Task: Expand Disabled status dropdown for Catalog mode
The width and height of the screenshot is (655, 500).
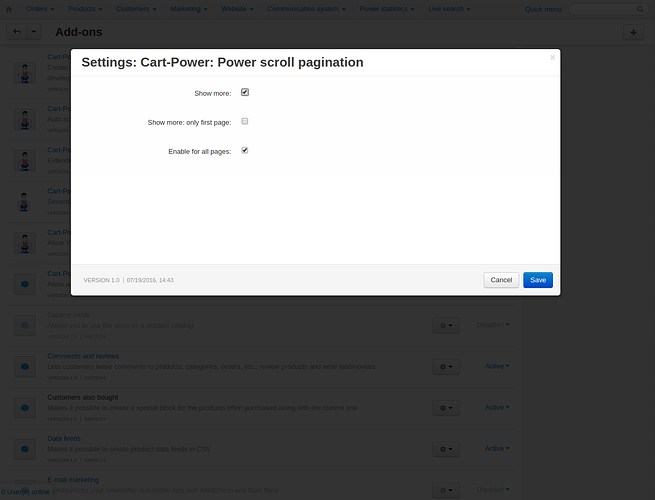Action: [493, 325]
